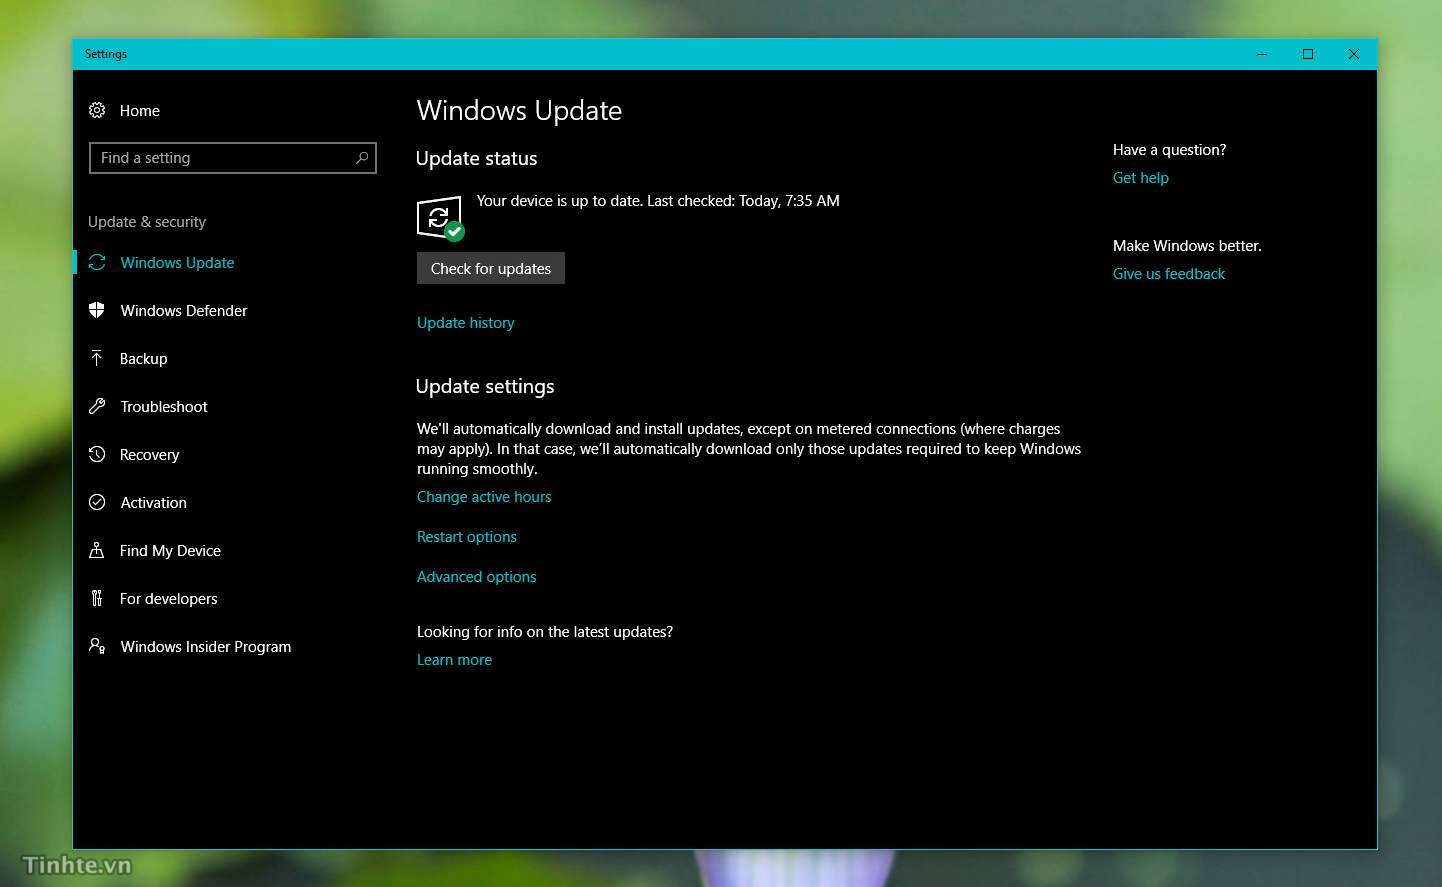
Task: Open Advanced options link
Action: pos(477,577)
